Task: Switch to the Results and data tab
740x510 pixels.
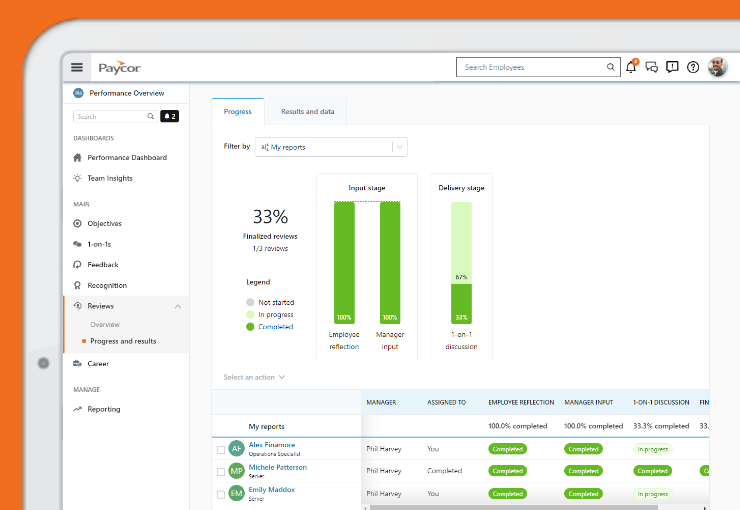Action: (308, 112)
